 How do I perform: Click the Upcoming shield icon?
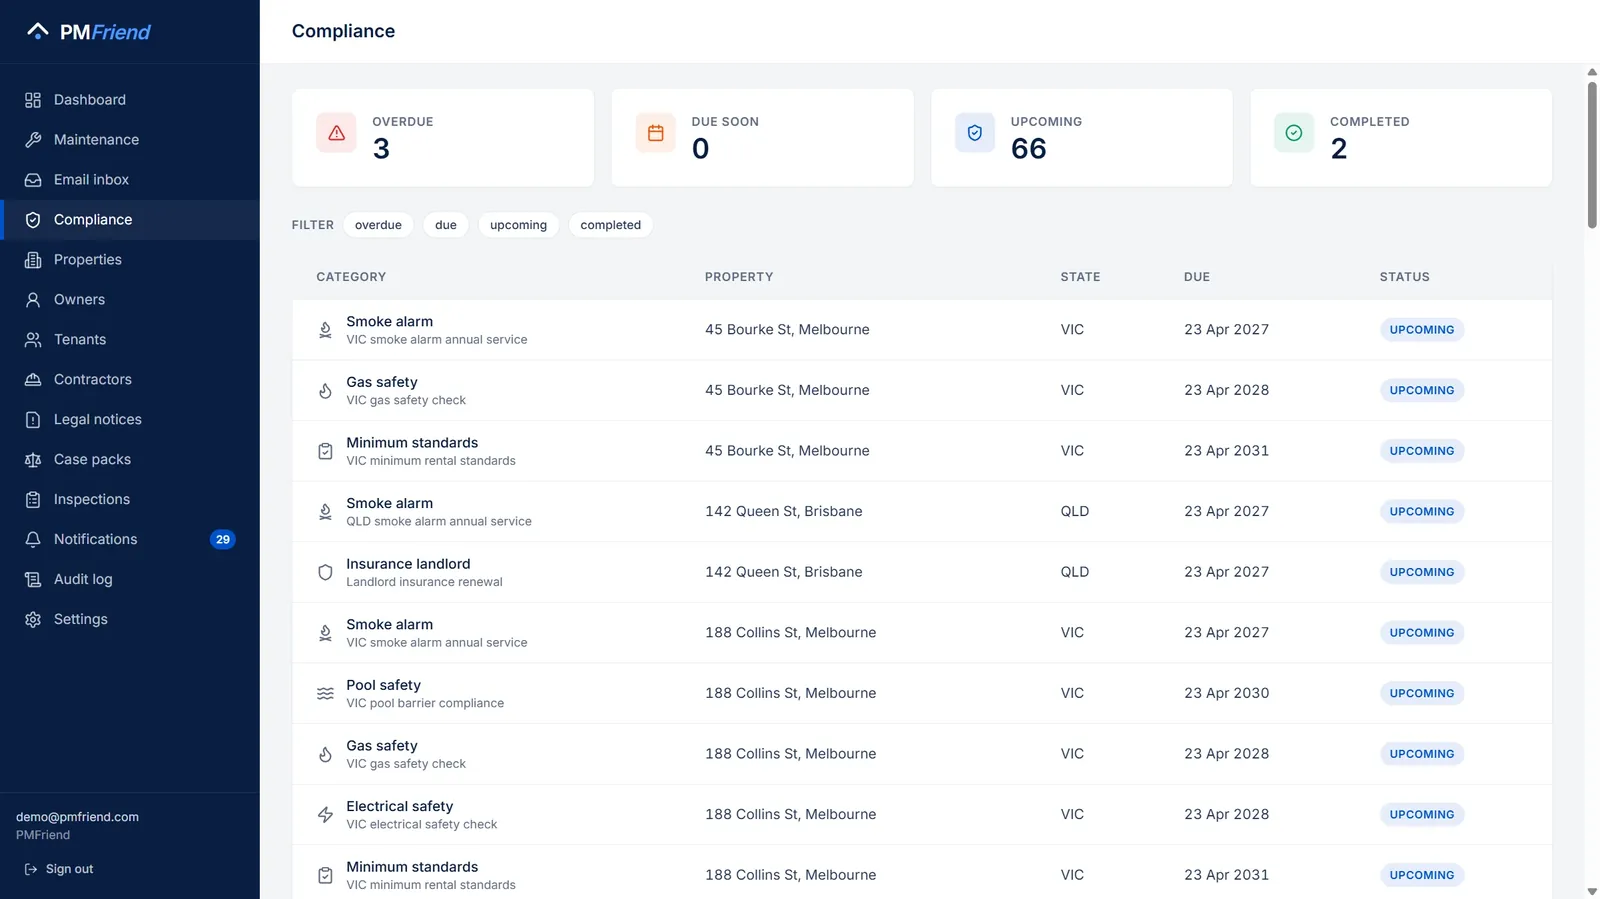pos(975,133)
